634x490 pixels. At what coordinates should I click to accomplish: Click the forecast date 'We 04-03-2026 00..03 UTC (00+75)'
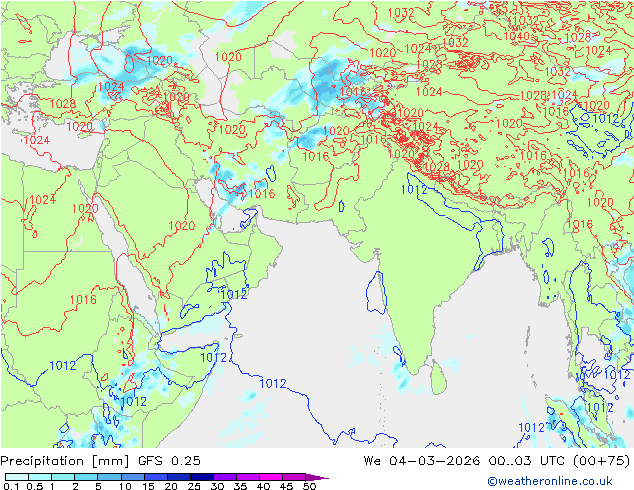coord(497,461)
